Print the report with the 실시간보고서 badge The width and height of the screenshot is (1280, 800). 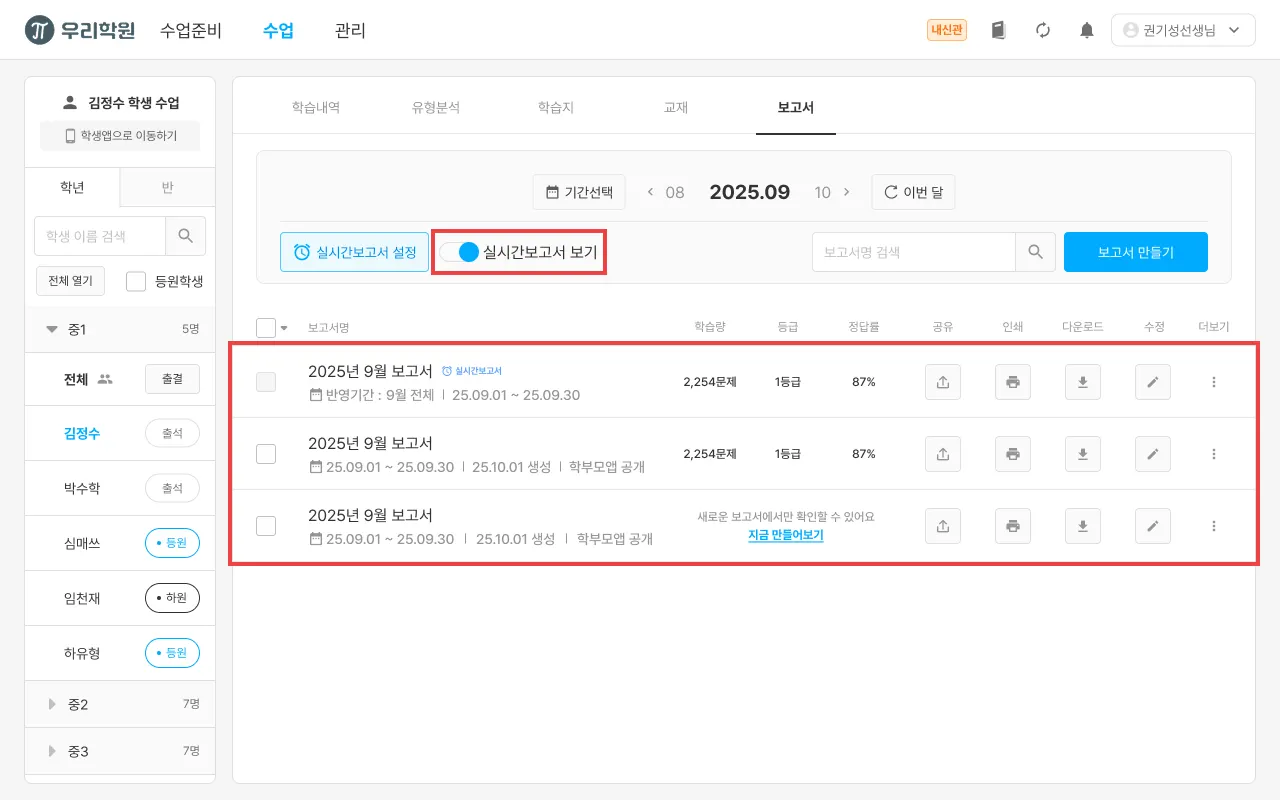point(1013,382)
